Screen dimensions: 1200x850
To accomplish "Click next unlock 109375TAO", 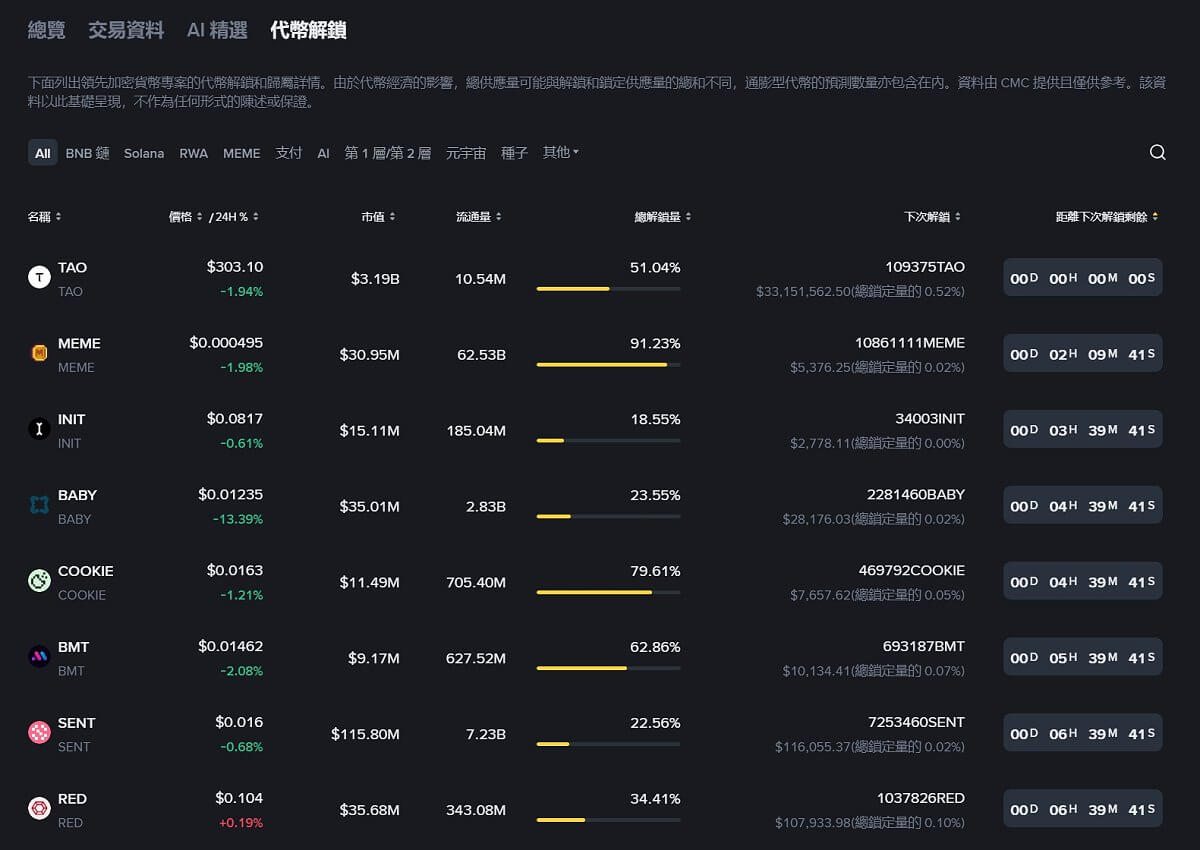I will click(925, 267).
